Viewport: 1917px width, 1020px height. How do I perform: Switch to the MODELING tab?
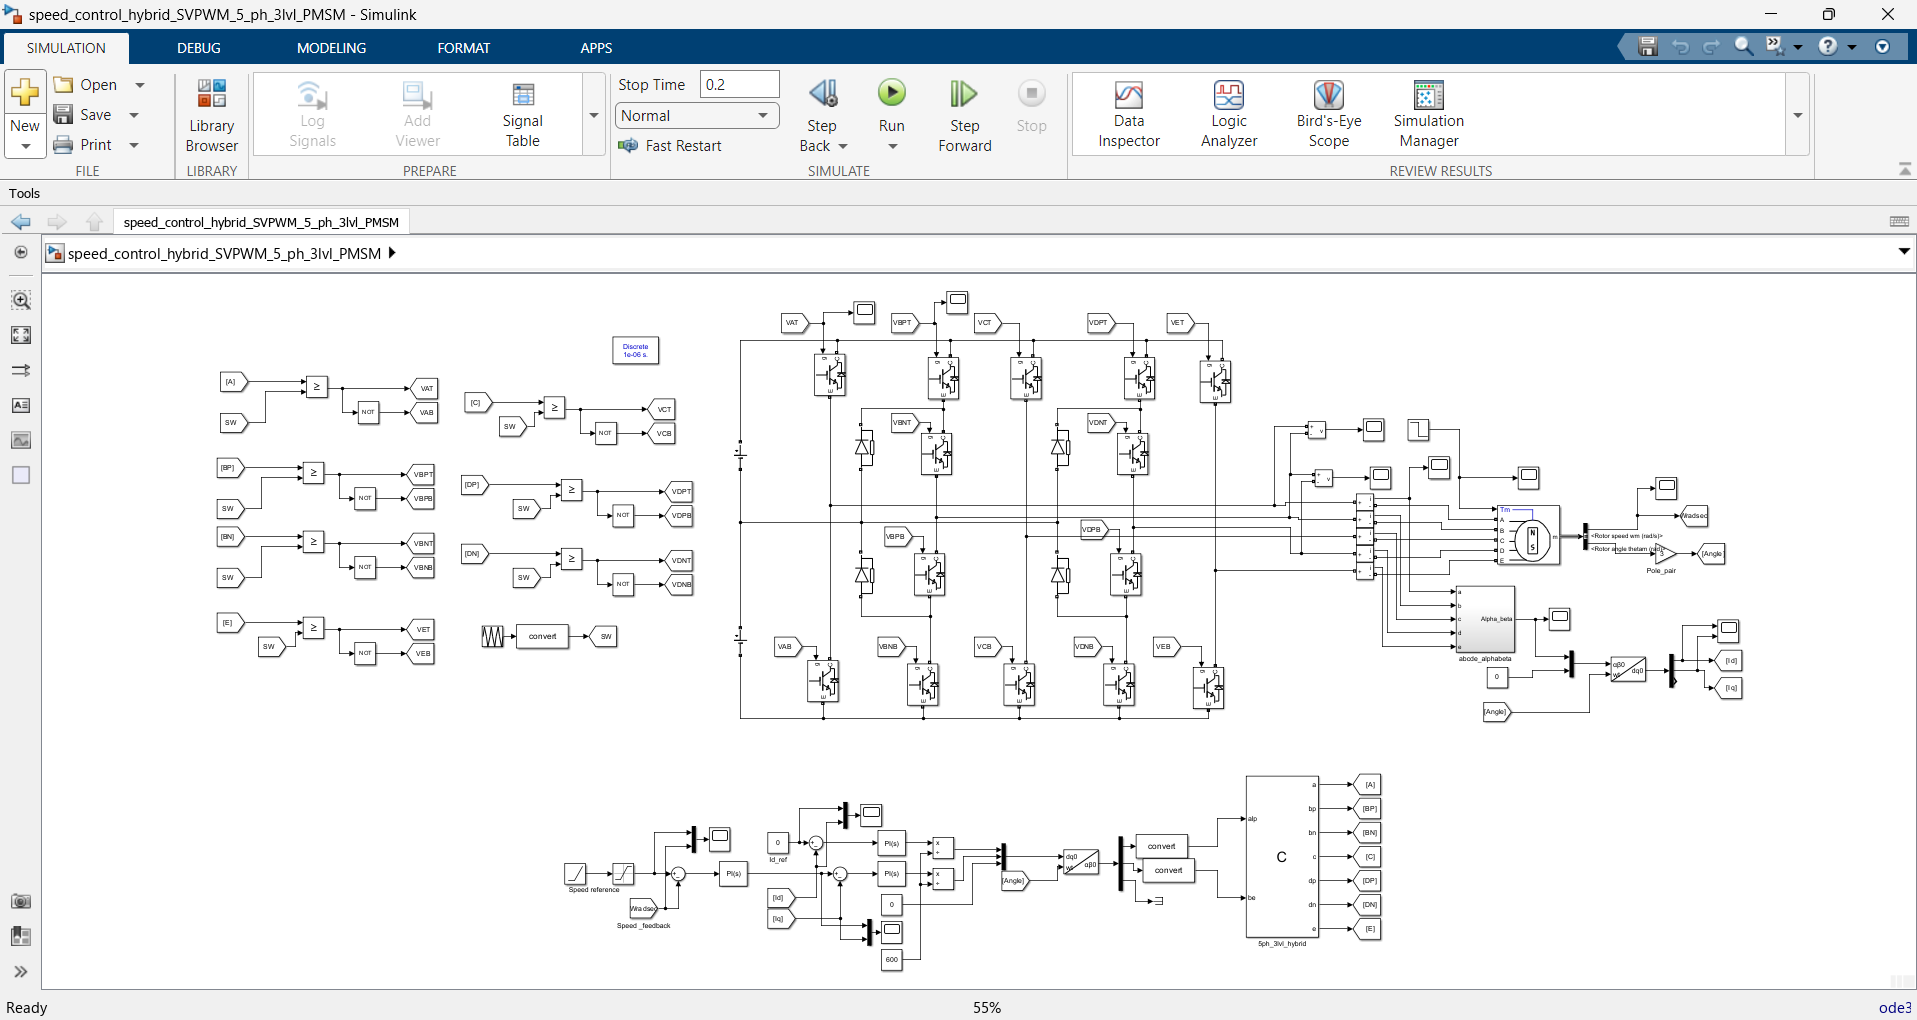(331, 48)
